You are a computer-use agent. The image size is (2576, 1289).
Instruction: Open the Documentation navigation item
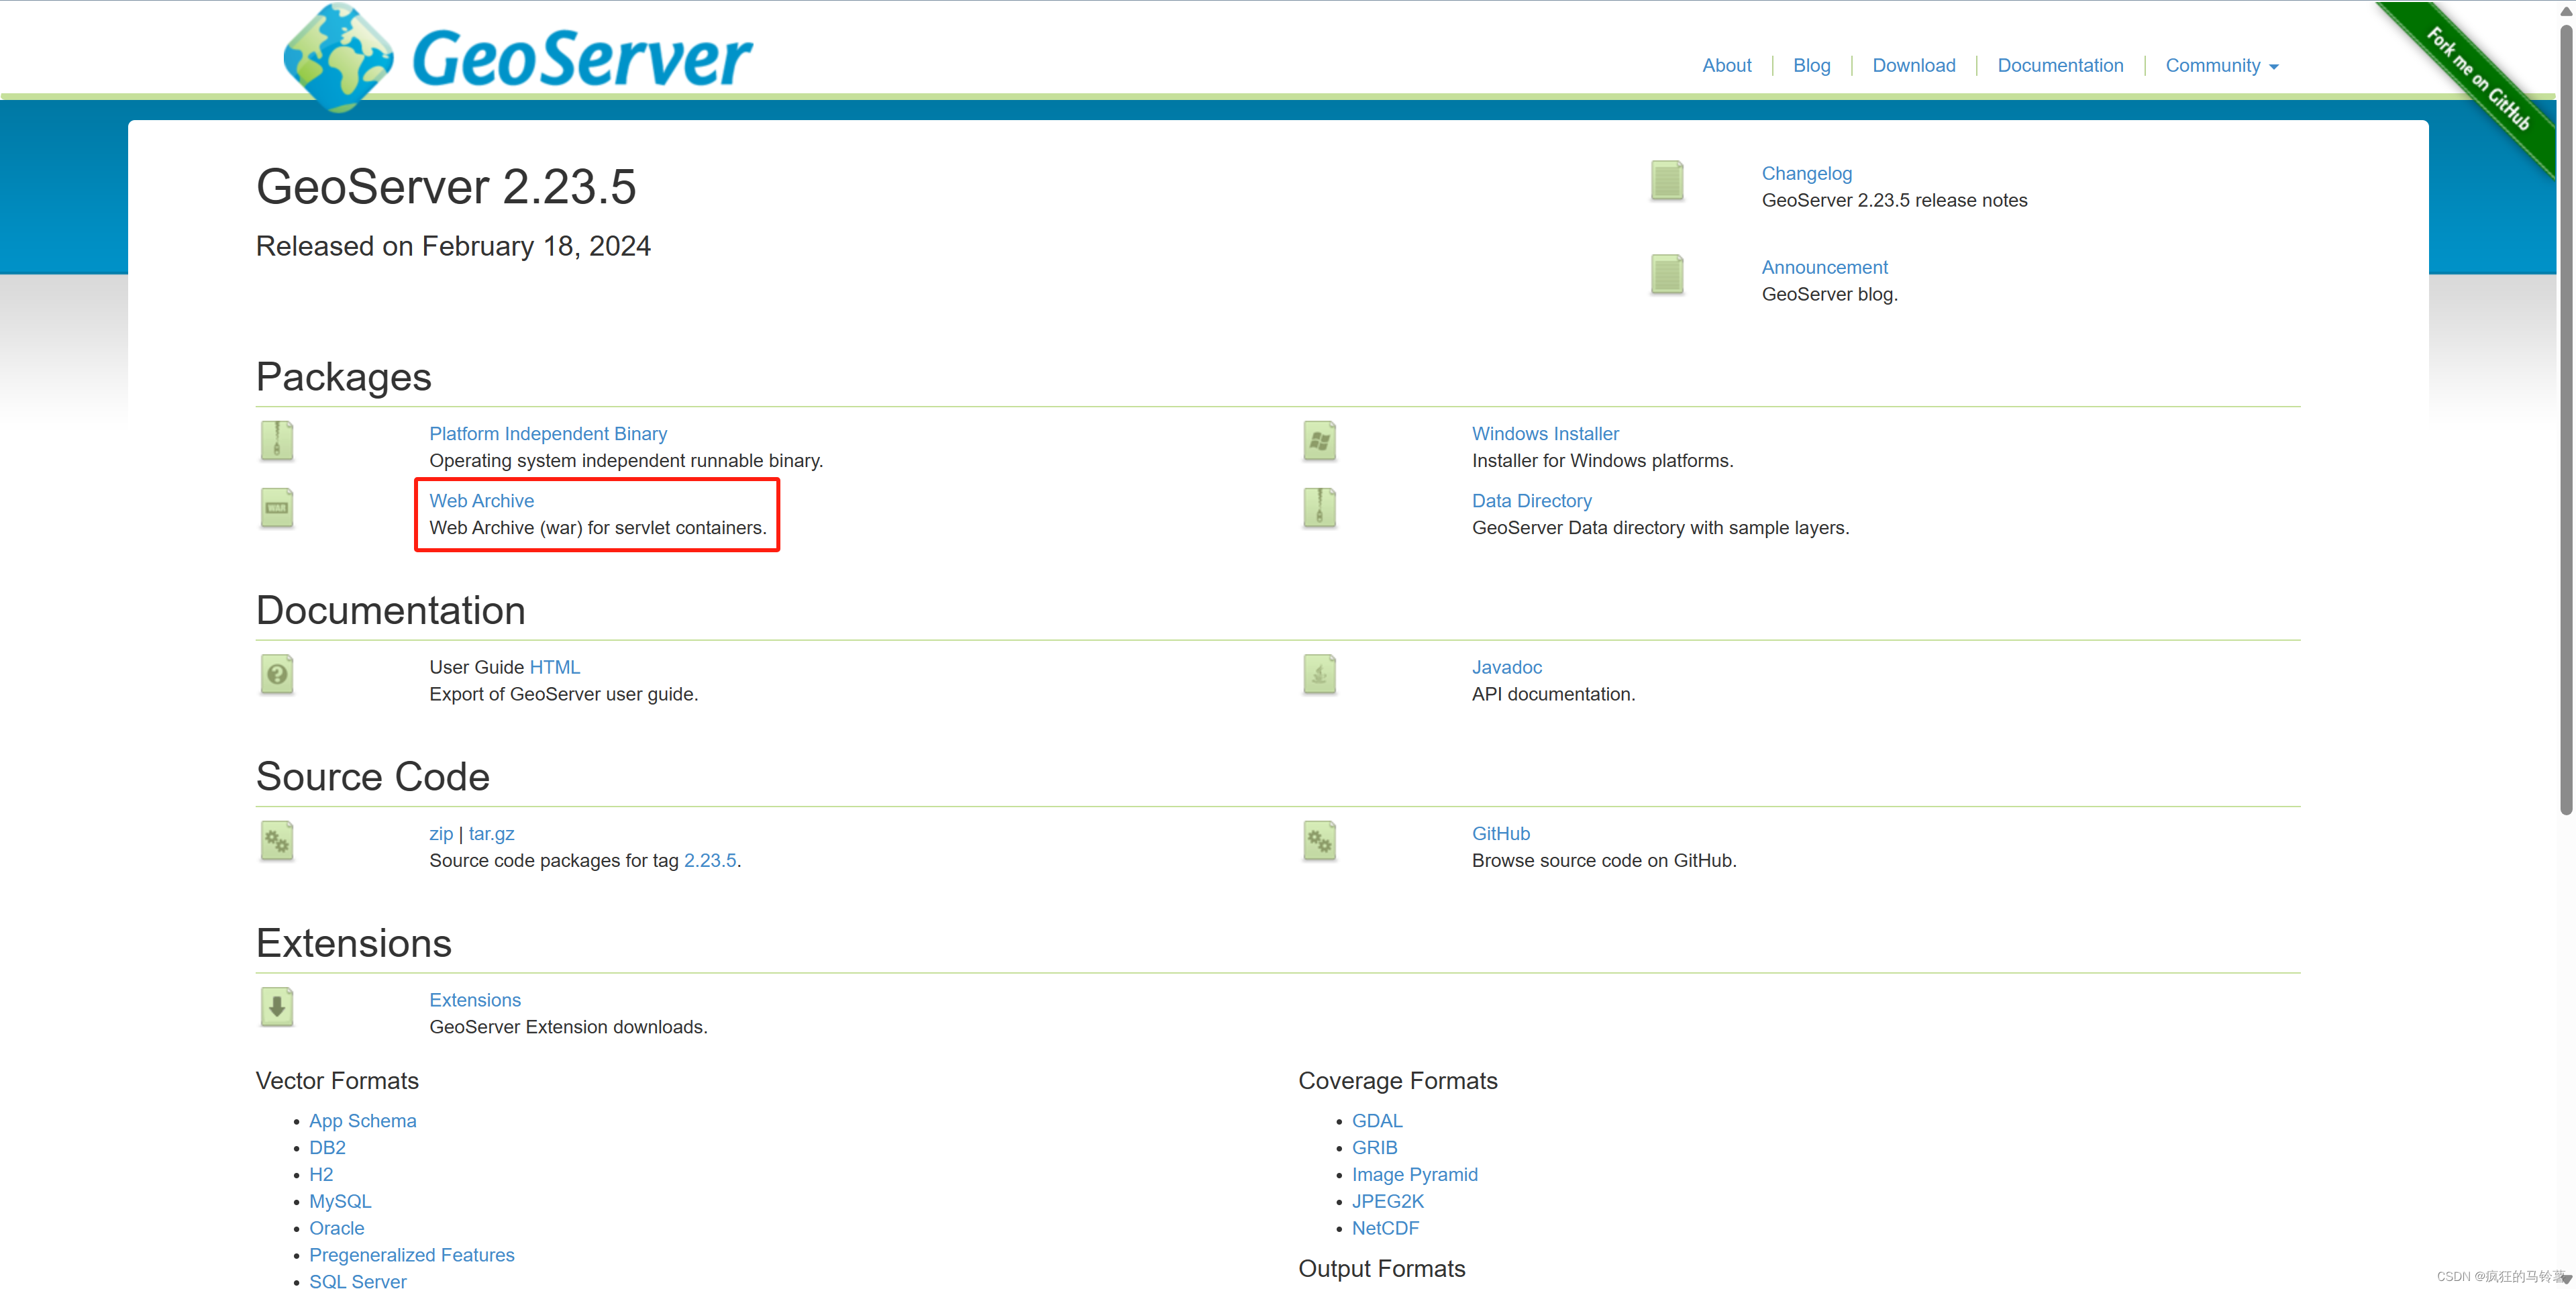(x=2060, y=66)
